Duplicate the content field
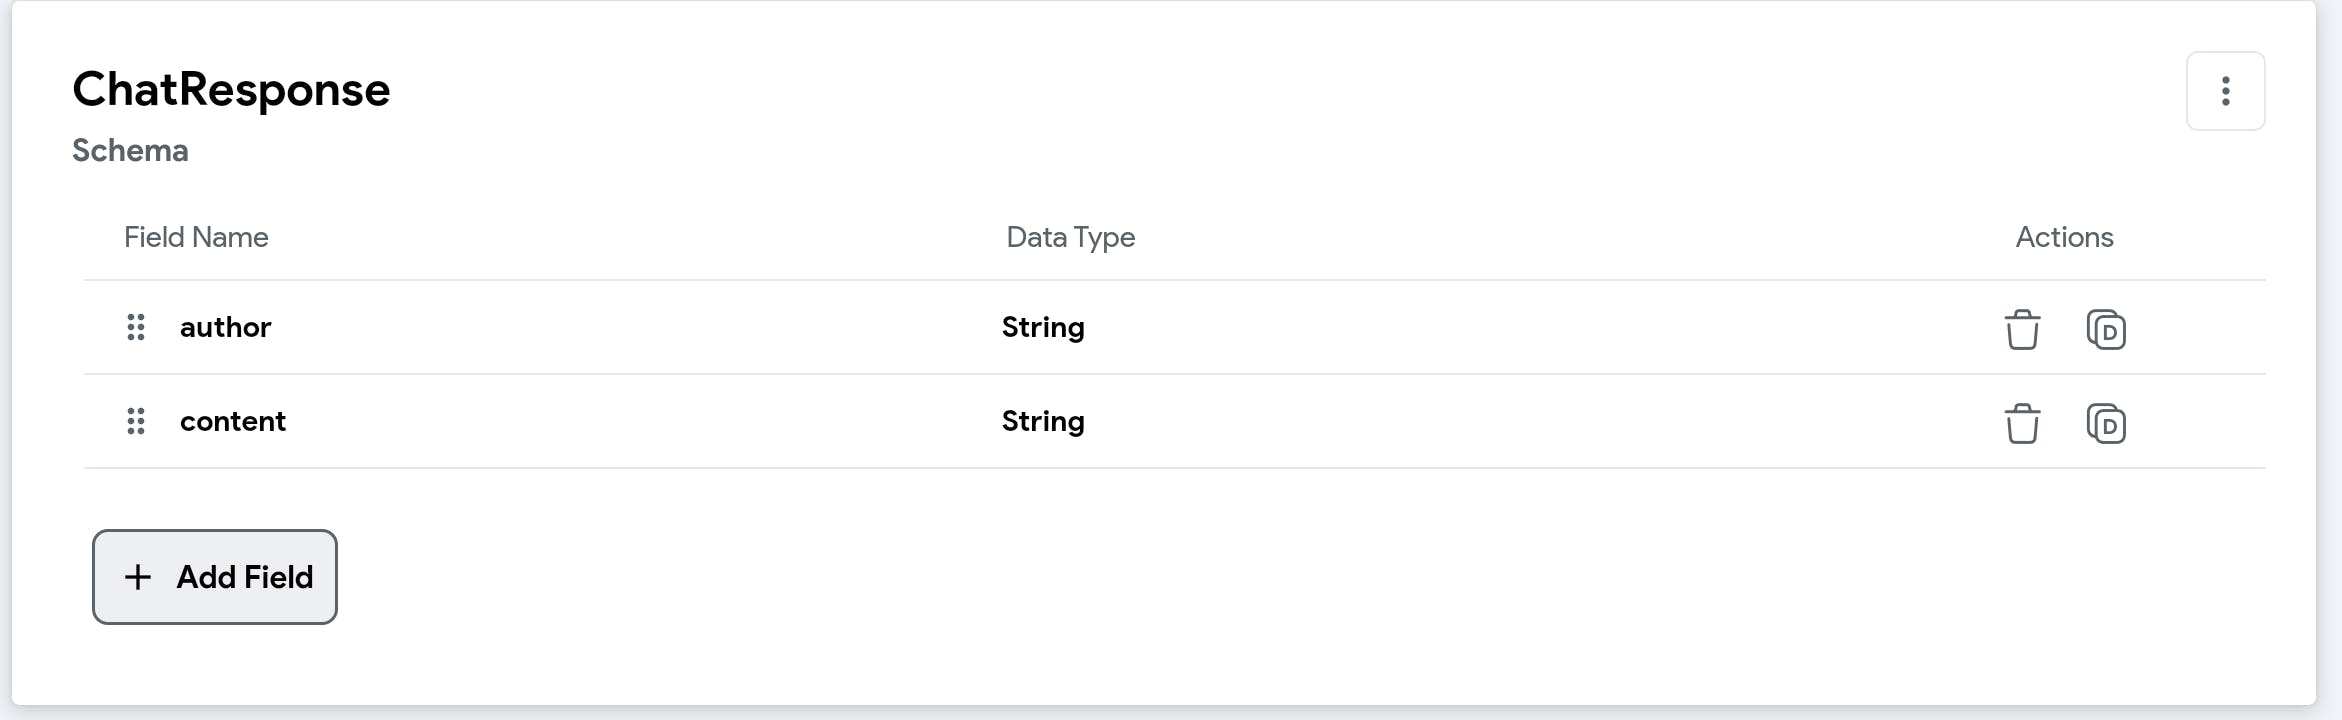Image resolution: width=2342 pixels, height=720 pixels. tap(2106, 423)
